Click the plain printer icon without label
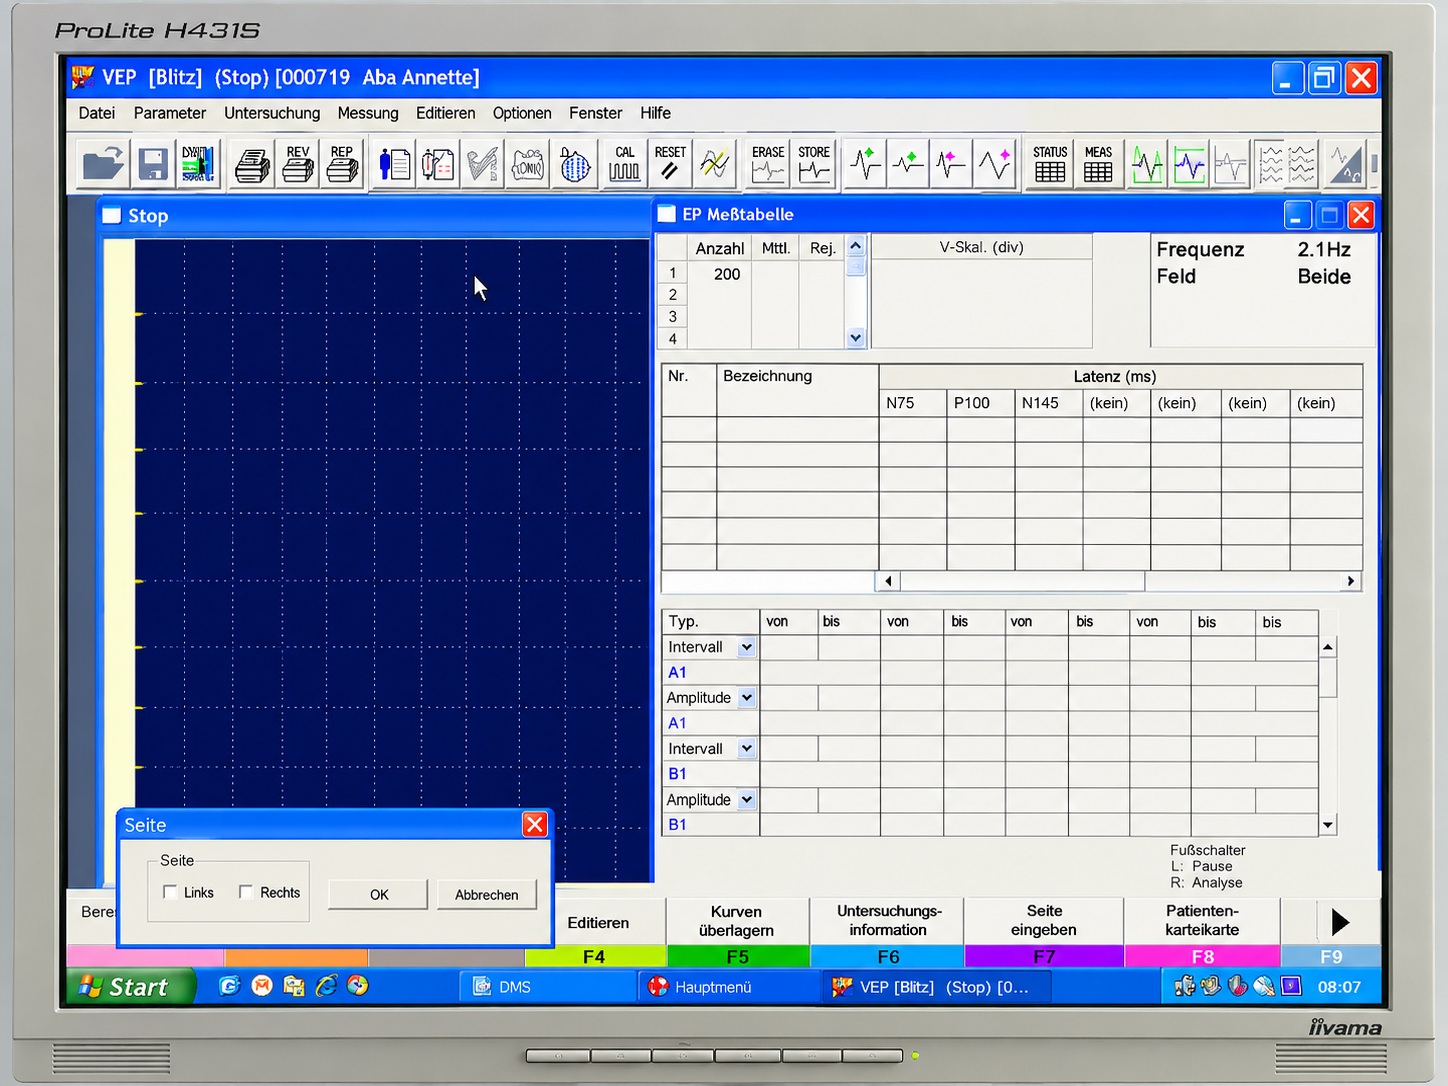This screenshot has height=1086, width=1448. click(252, 163)
